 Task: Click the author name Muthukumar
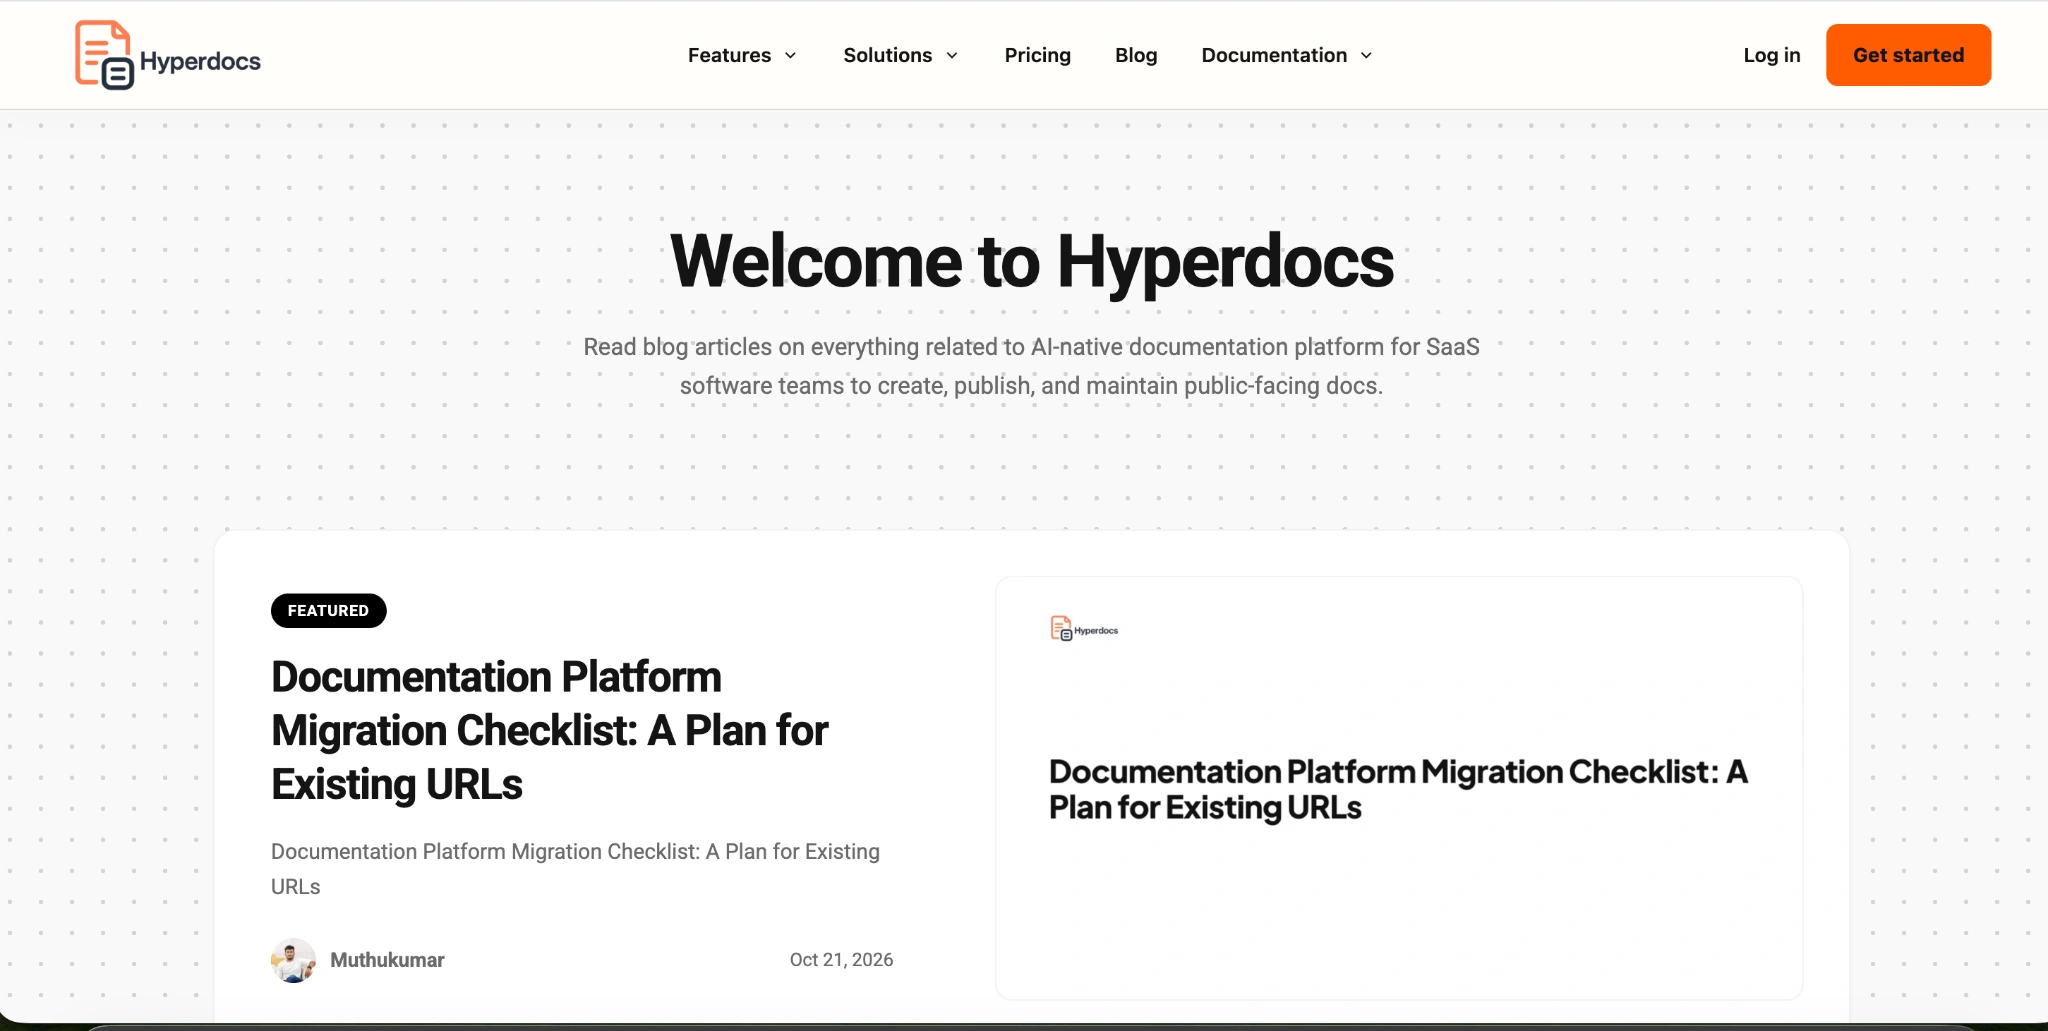click(387, 960)
